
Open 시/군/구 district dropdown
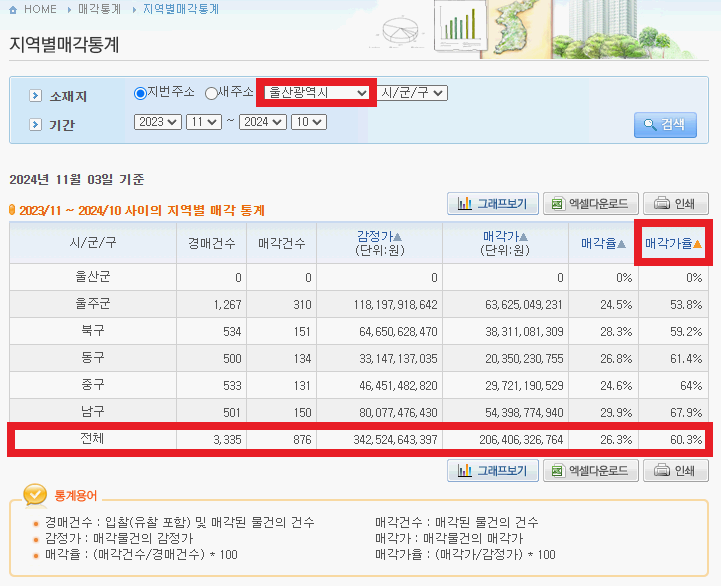(x=412, y=93)
